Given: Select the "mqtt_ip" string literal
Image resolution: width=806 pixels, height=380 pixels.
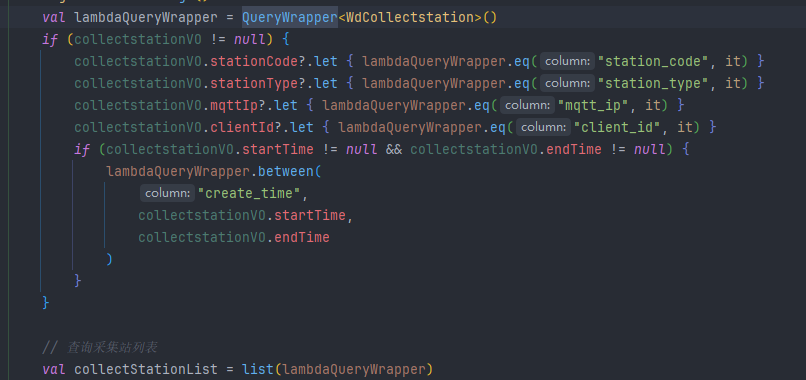Looking at the screenshot, I should [593, 105].
